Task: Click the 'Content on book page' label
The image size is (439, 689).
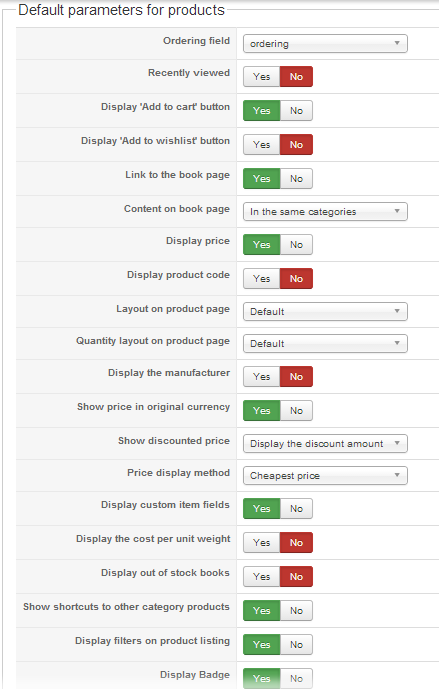Action: 177,209
